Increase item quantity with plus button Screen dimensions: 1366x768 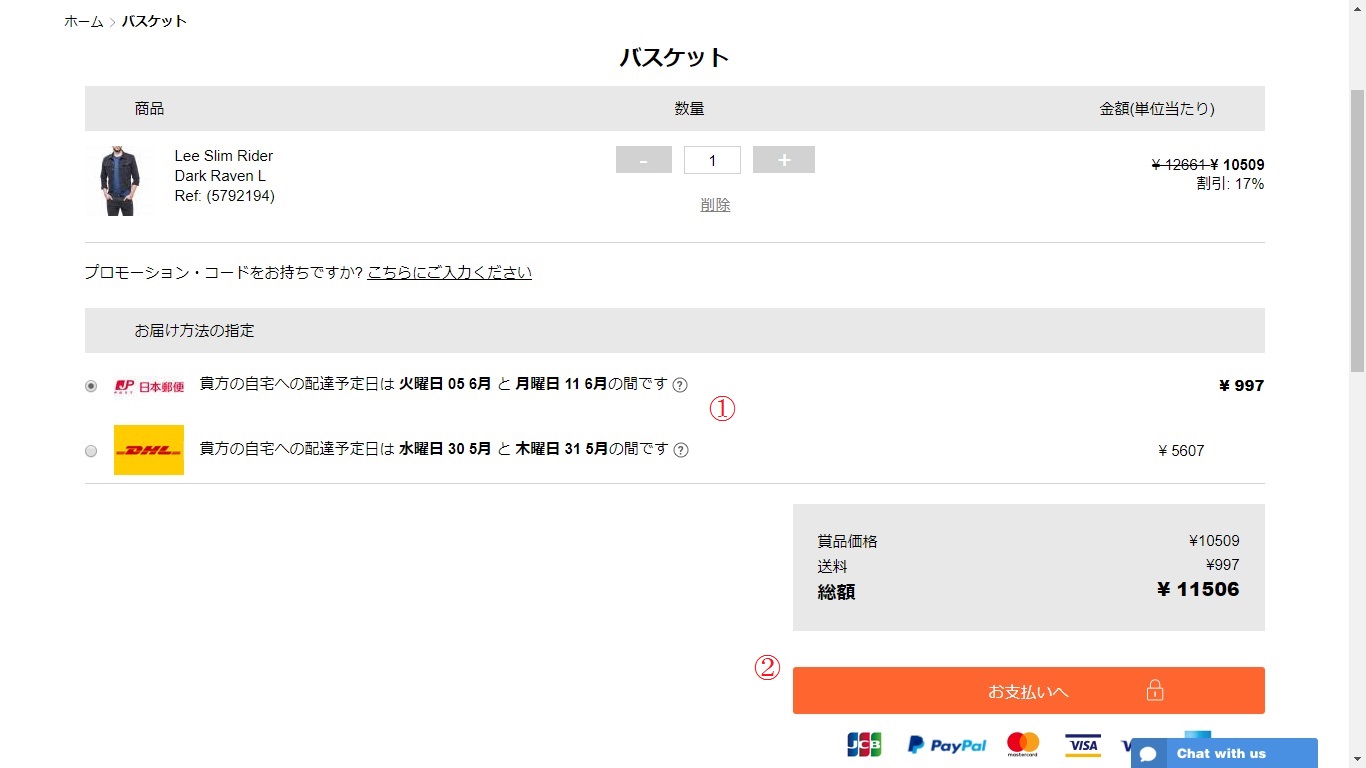tap(783, 160)
